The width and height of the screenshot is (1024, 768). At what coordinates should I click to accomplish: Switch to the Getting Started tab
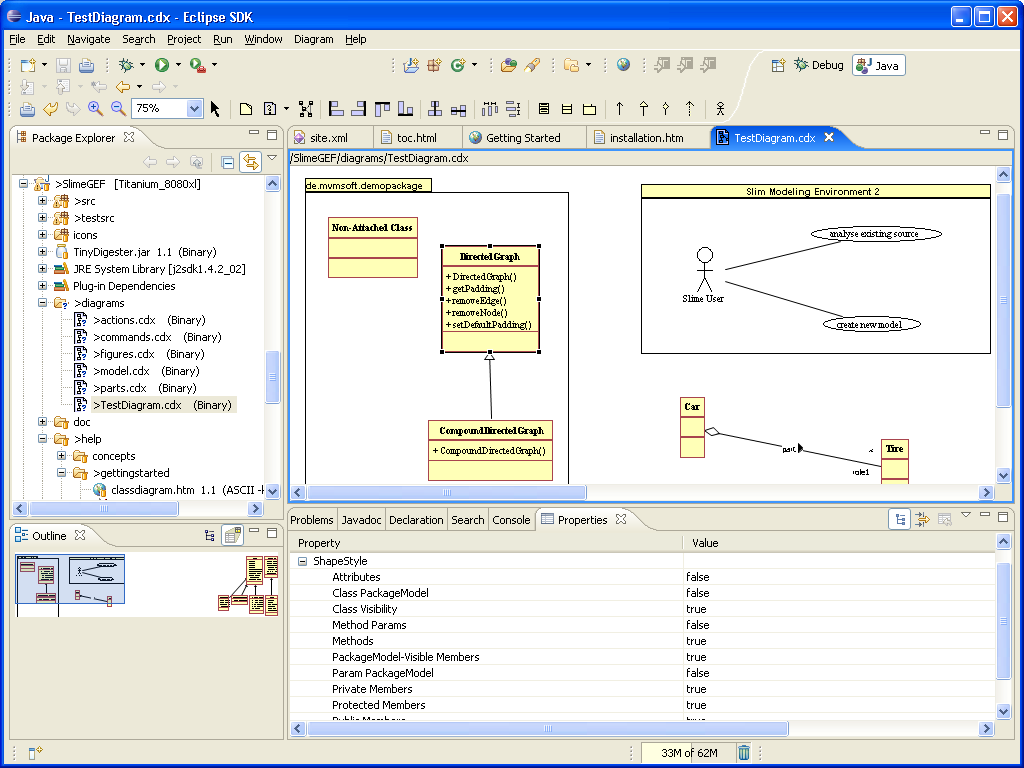pyautogui.click(x=522, y=138)
